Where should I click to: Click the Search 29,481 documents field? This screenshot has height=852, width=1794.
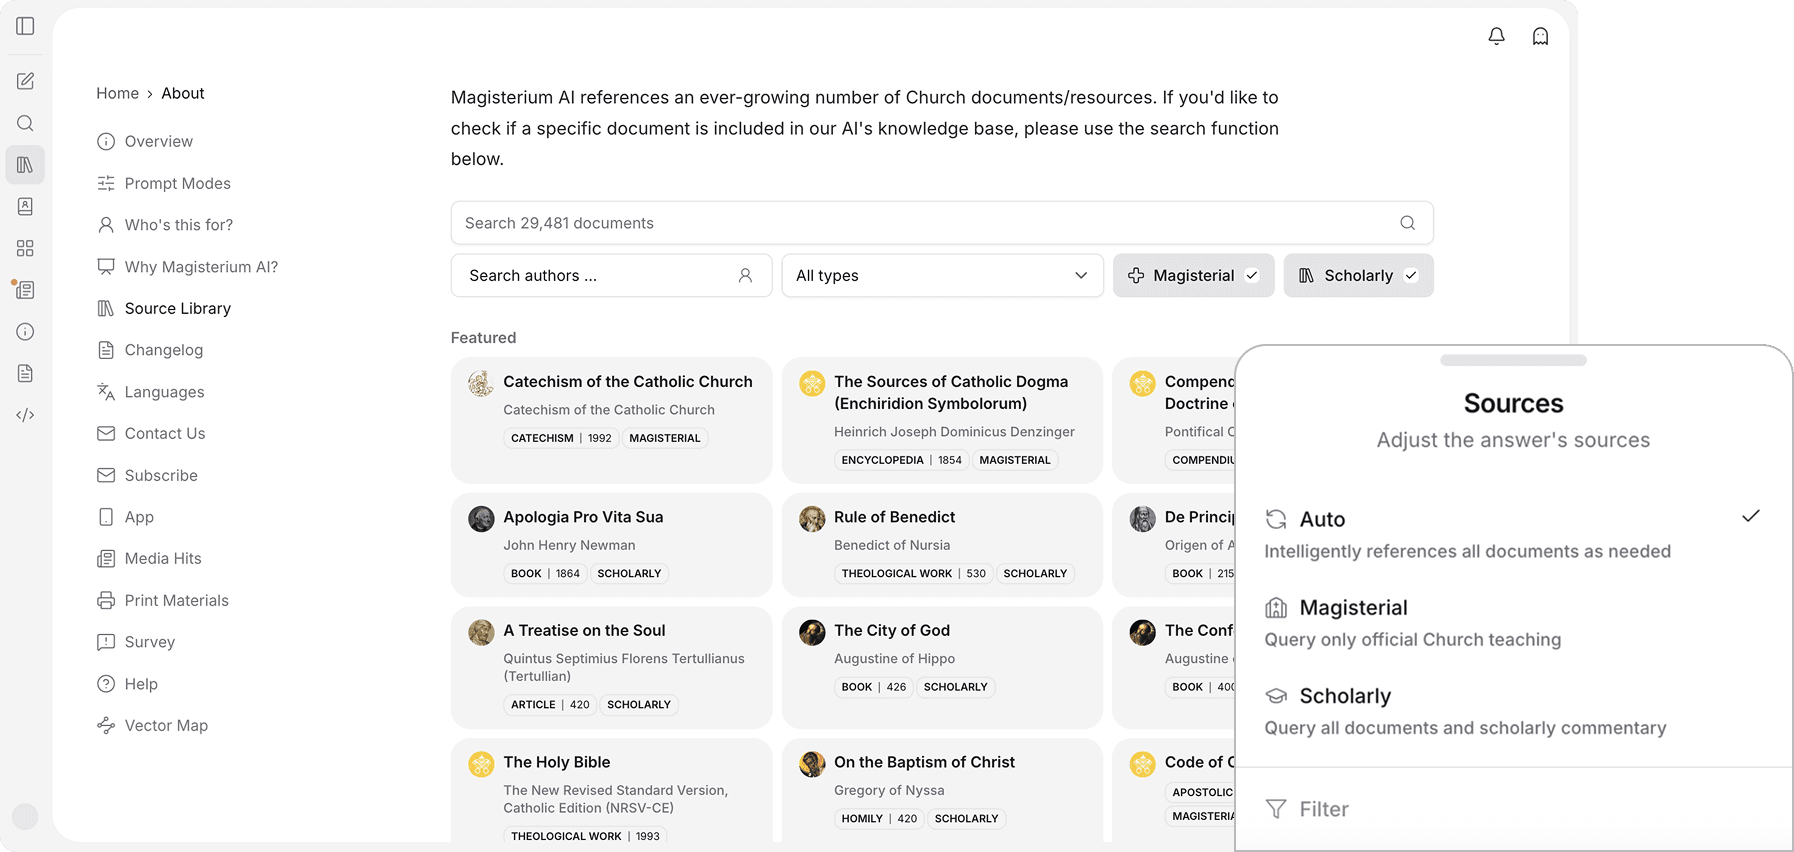point(925,223)
